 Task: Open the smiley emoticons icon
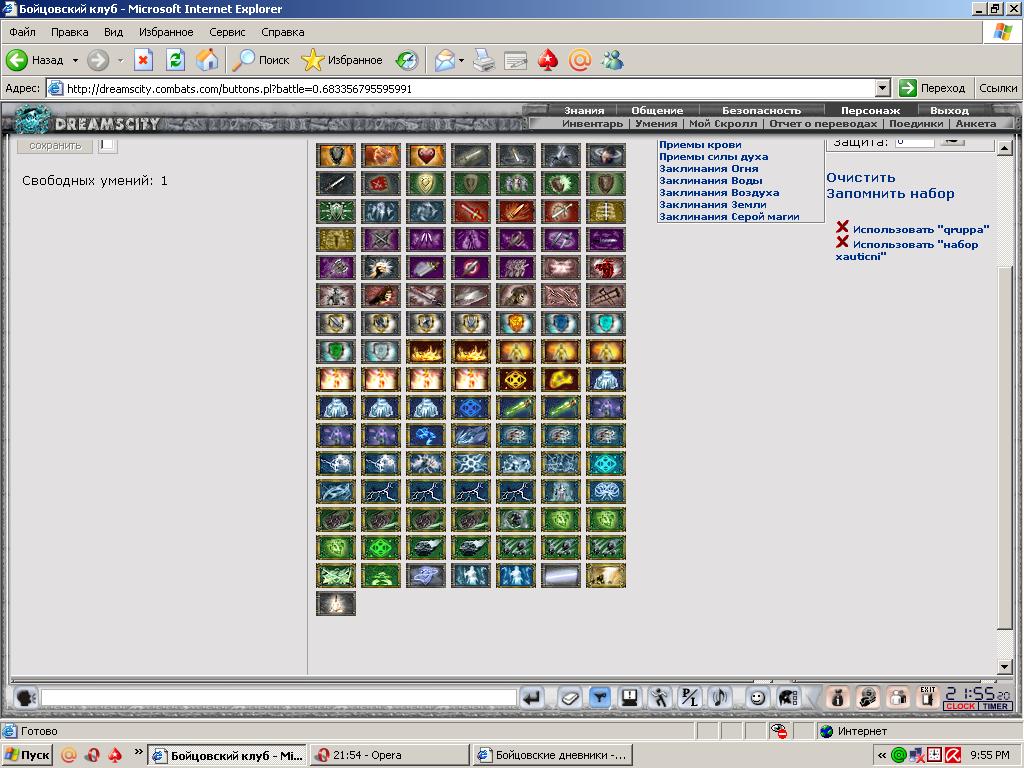[x=758, y=698]
